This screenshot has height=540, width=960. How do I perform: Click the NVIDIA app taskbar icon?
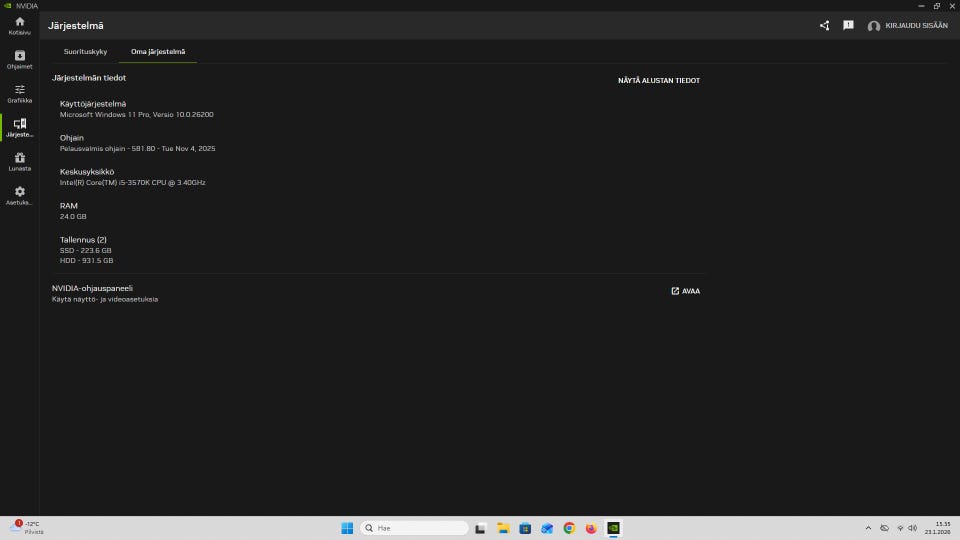coord(613,528)
